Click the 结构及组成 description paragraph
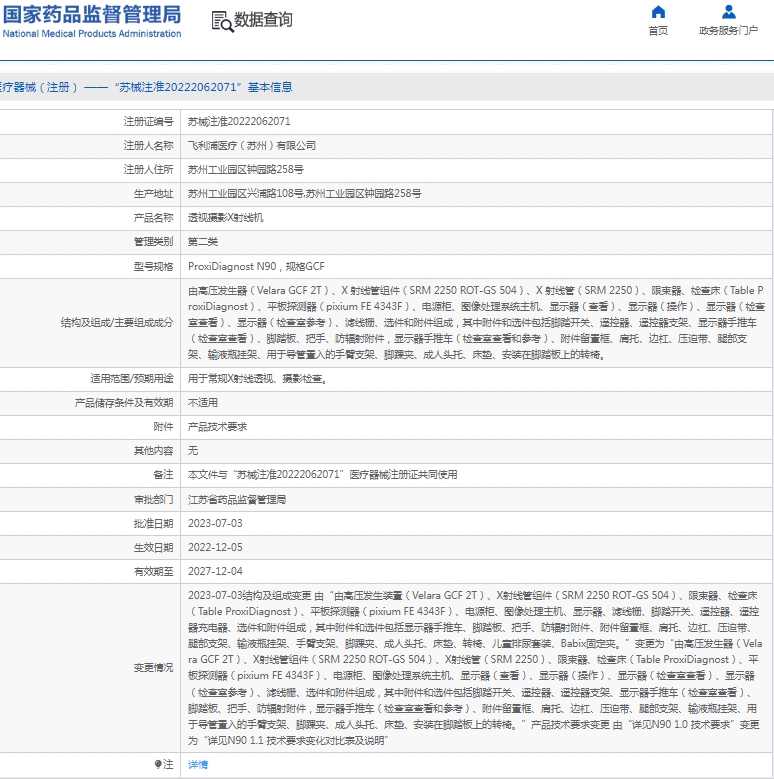This screenshot has height=779, width=774. [476, 322]
